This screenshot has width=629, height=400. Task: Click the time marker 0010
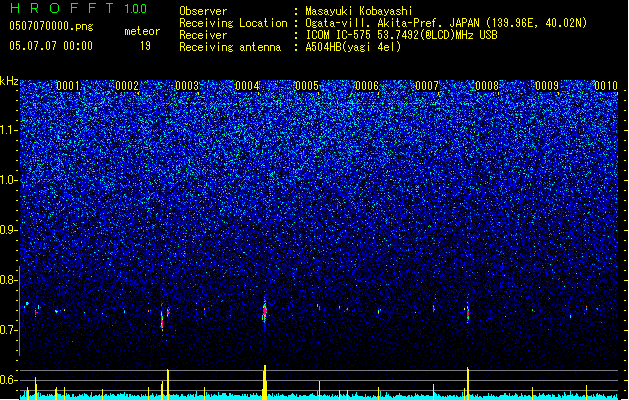[x=606, y=86]
